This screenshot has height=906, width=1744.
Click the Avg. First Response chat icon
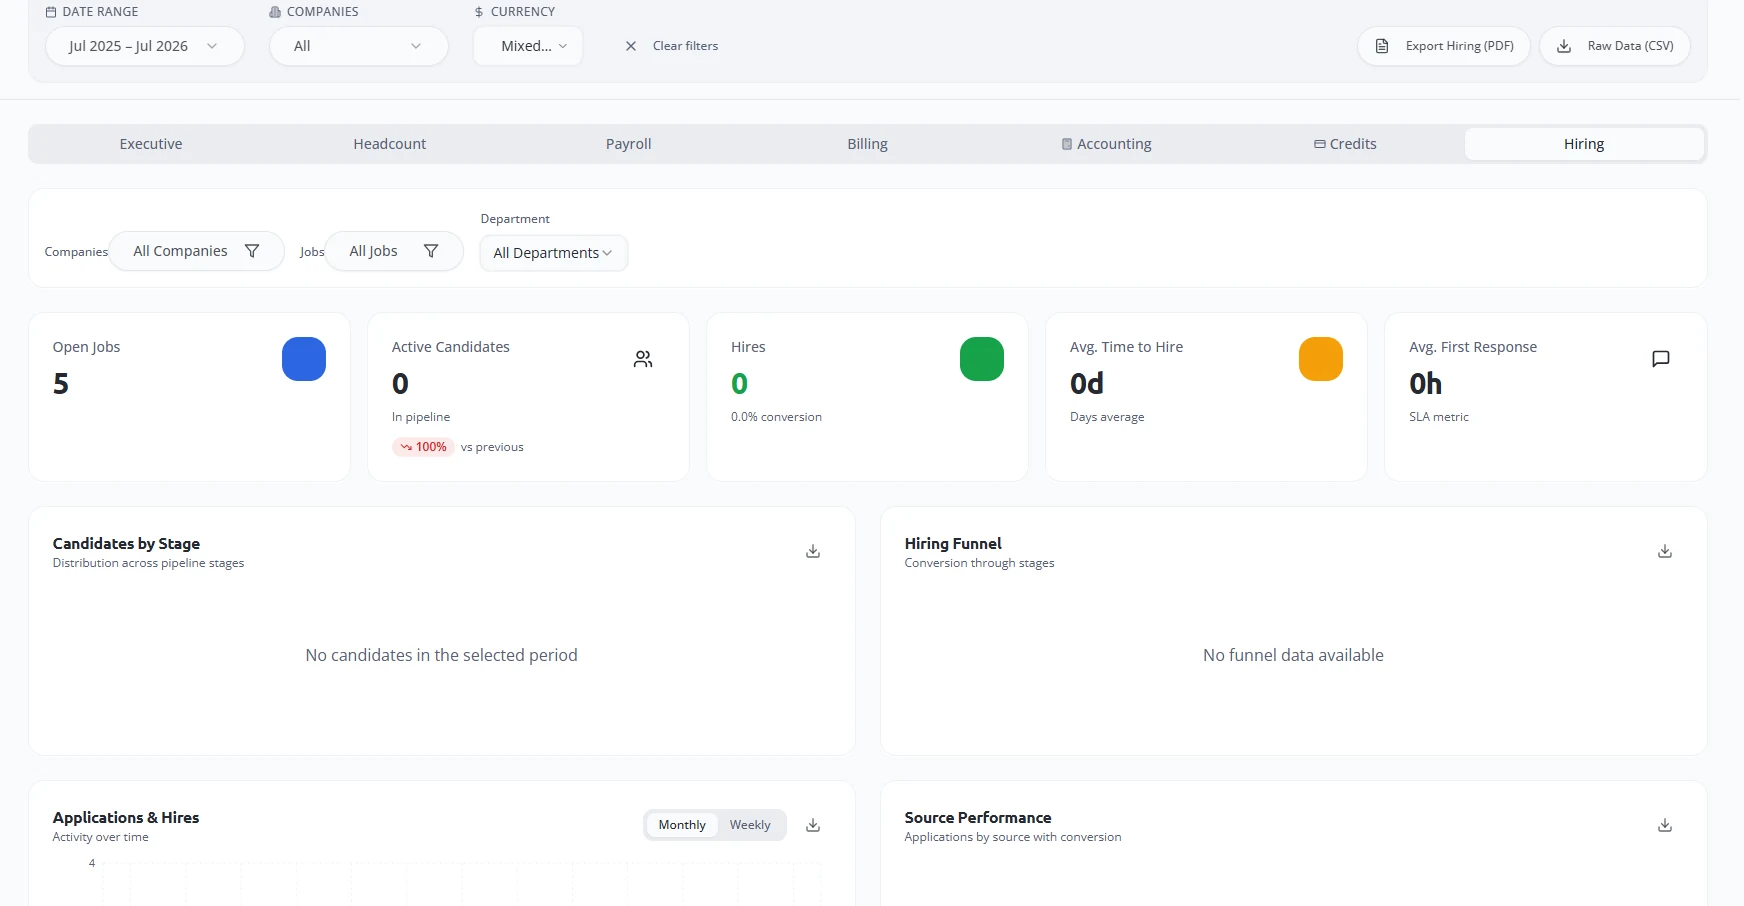(x=1661, y=359)
